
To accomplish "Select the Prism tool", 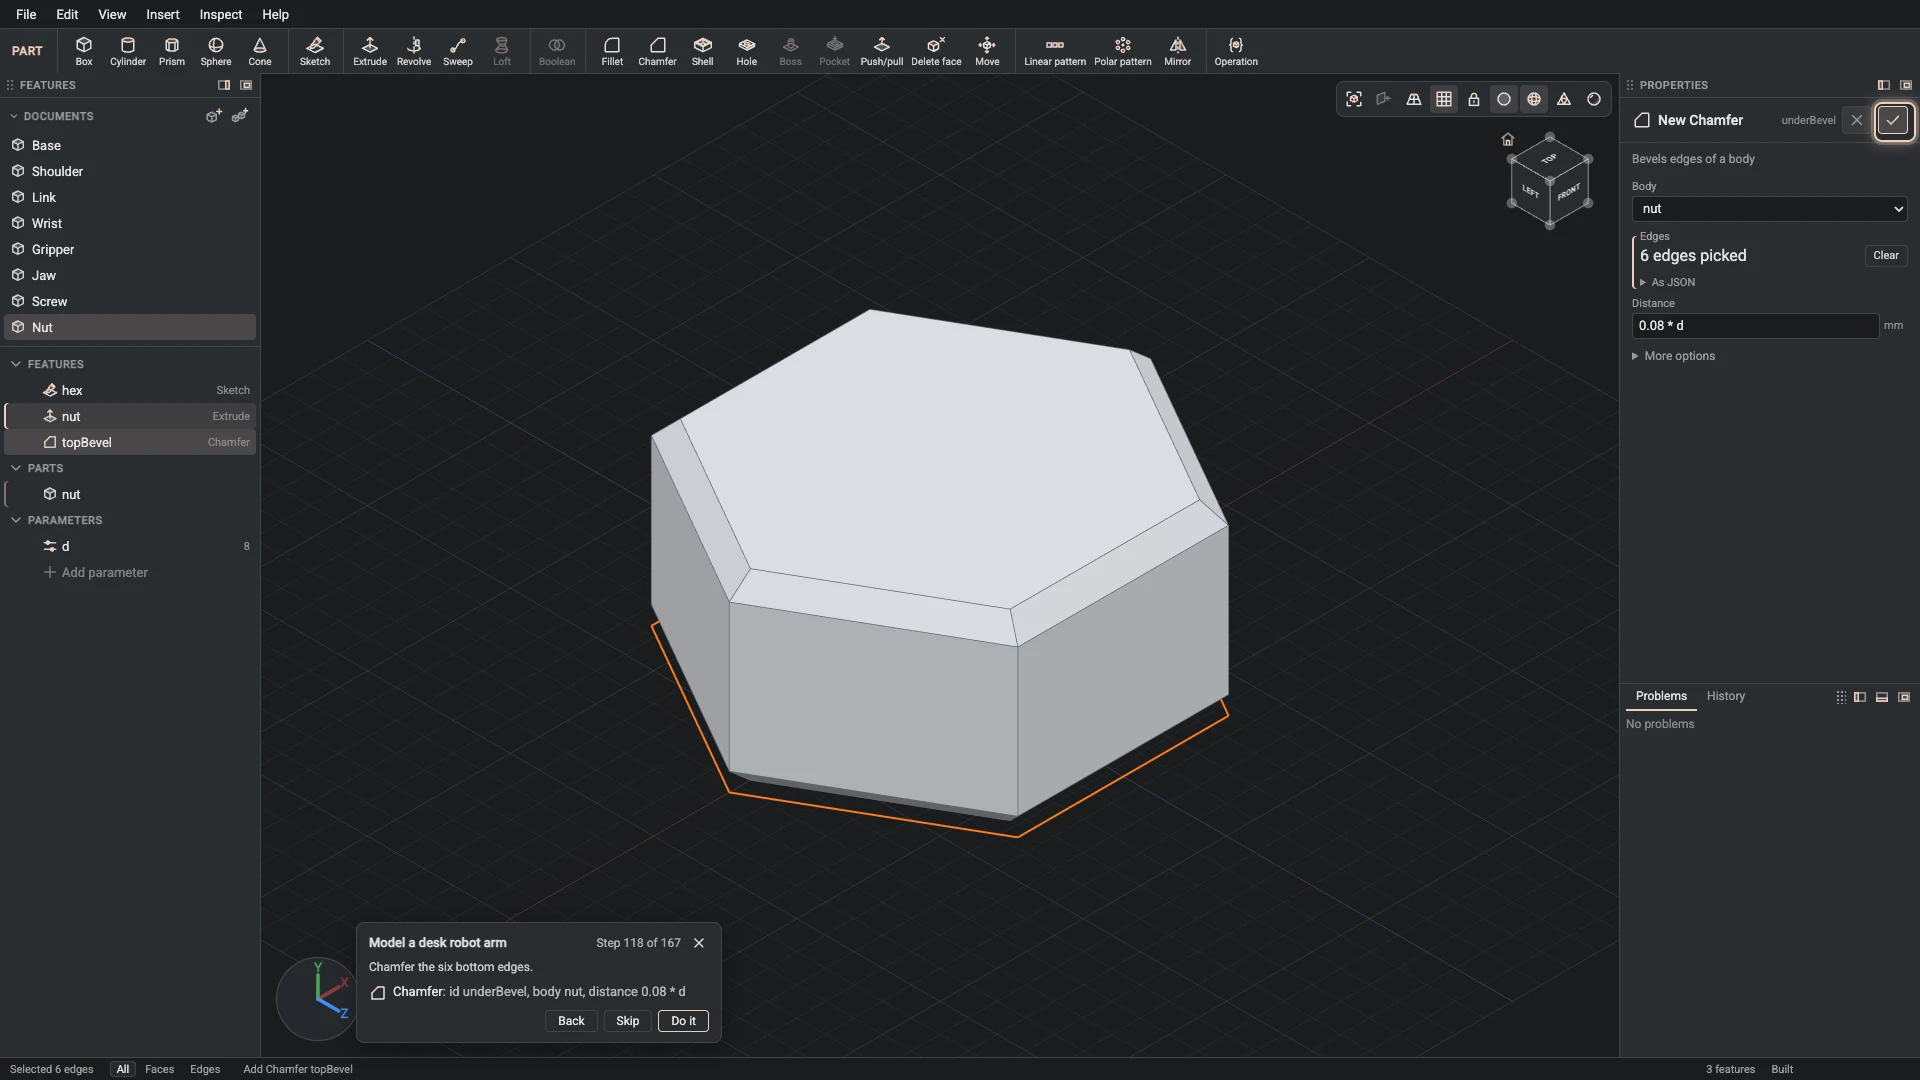I will tap(172, 51).
